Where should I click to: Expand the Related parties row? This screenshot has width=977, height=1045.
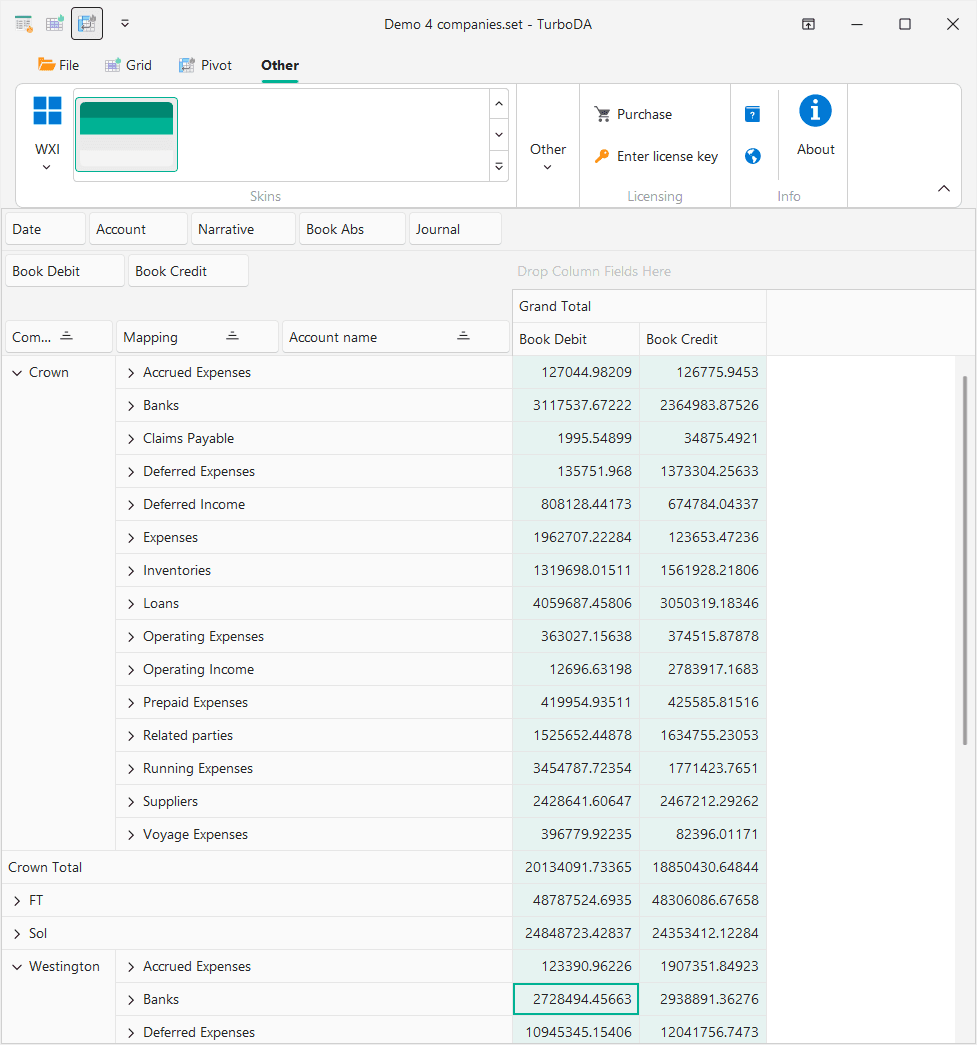click(131, 736)
